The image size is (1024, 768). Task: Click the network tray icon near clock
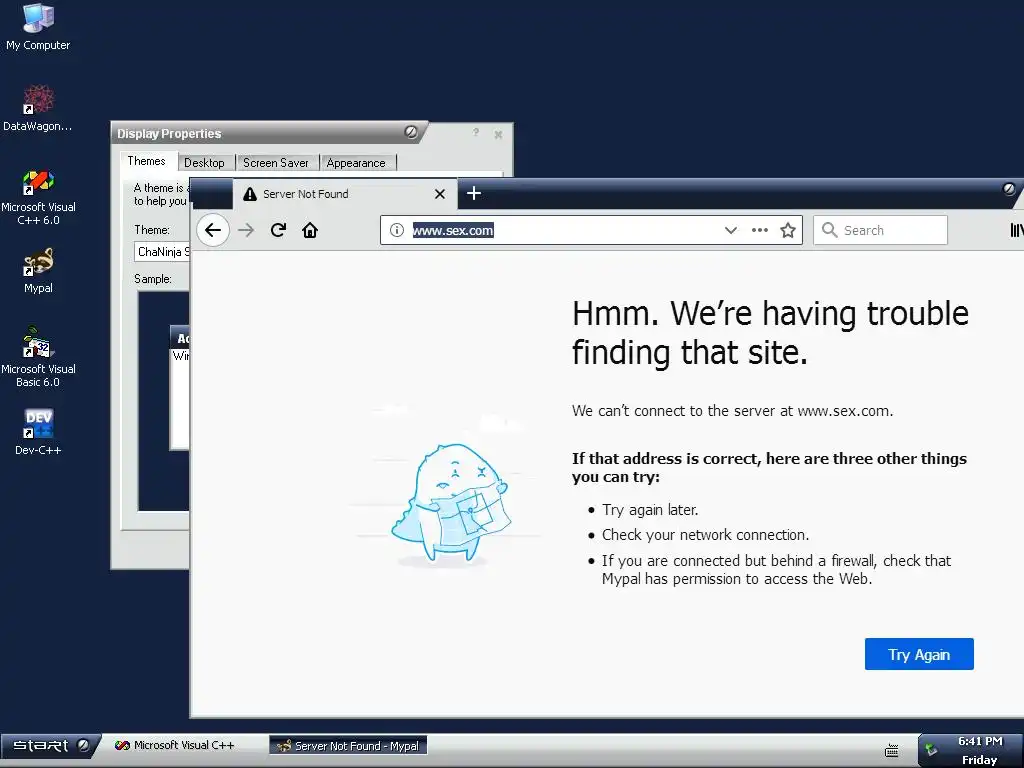pos(931,750)
